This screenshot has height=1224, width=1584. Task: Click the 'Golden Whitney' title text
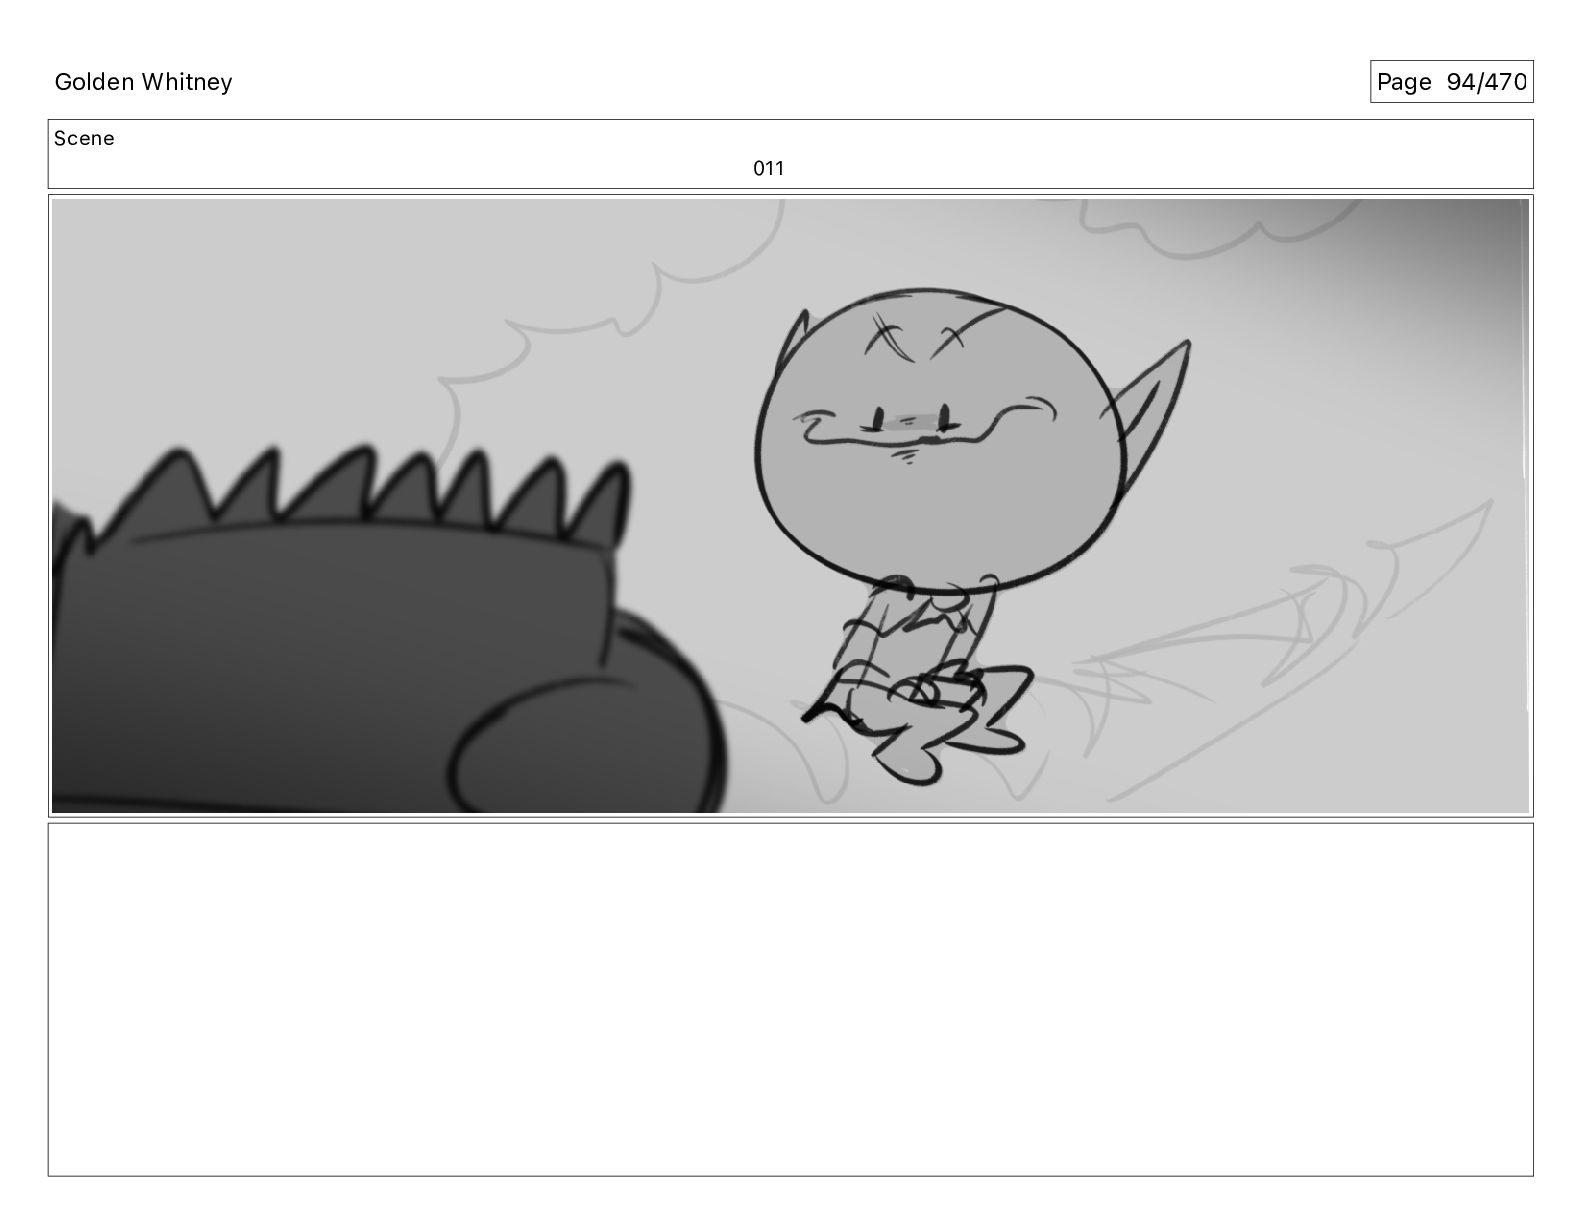(x=143, y=82)
